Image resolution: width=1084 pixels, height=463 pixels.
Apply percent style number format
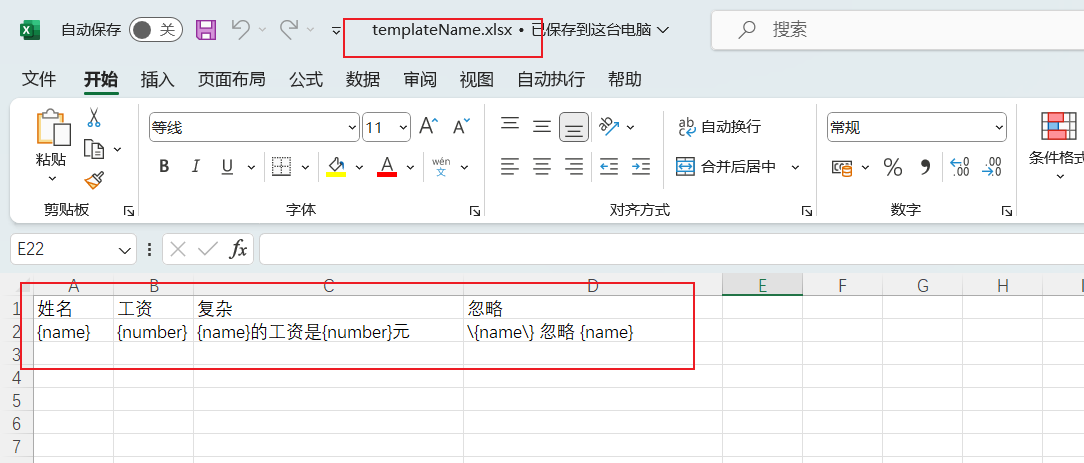pos(893,167)
